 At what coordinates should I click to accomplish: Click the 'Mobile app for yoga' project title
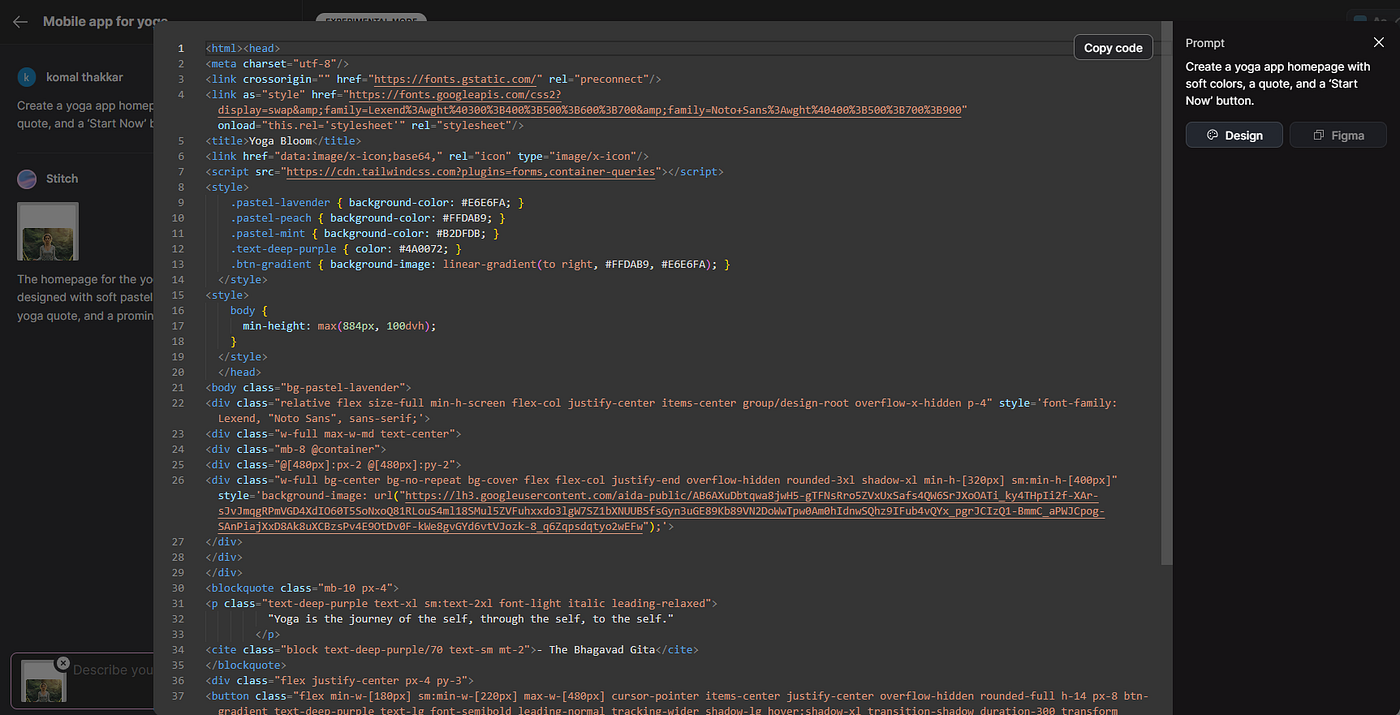click(x=105, y=21)
